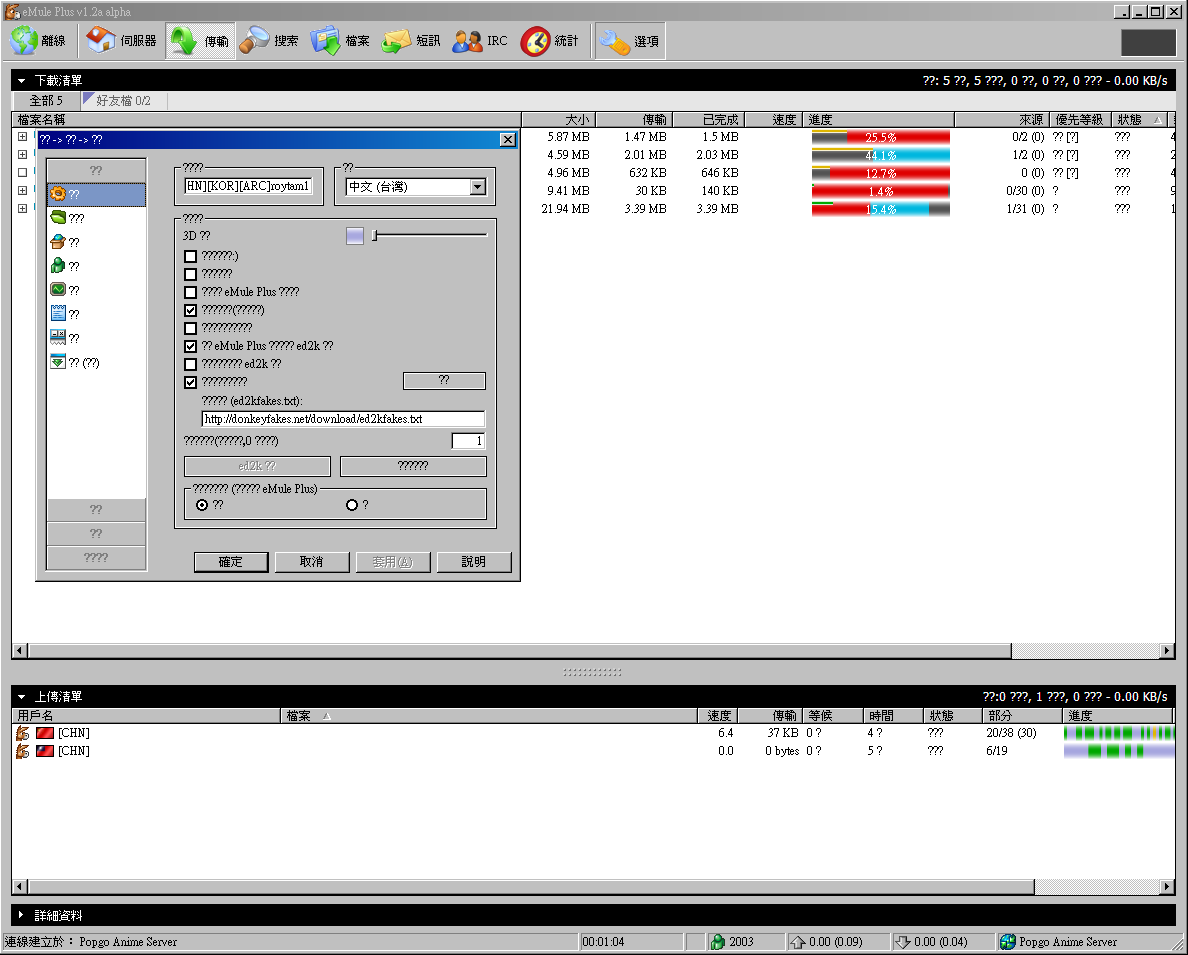Check the checkbox mentioning eMule Plus, third in list
The image size is (1188, 955).
pyautogui.click(x=191, y=292)
